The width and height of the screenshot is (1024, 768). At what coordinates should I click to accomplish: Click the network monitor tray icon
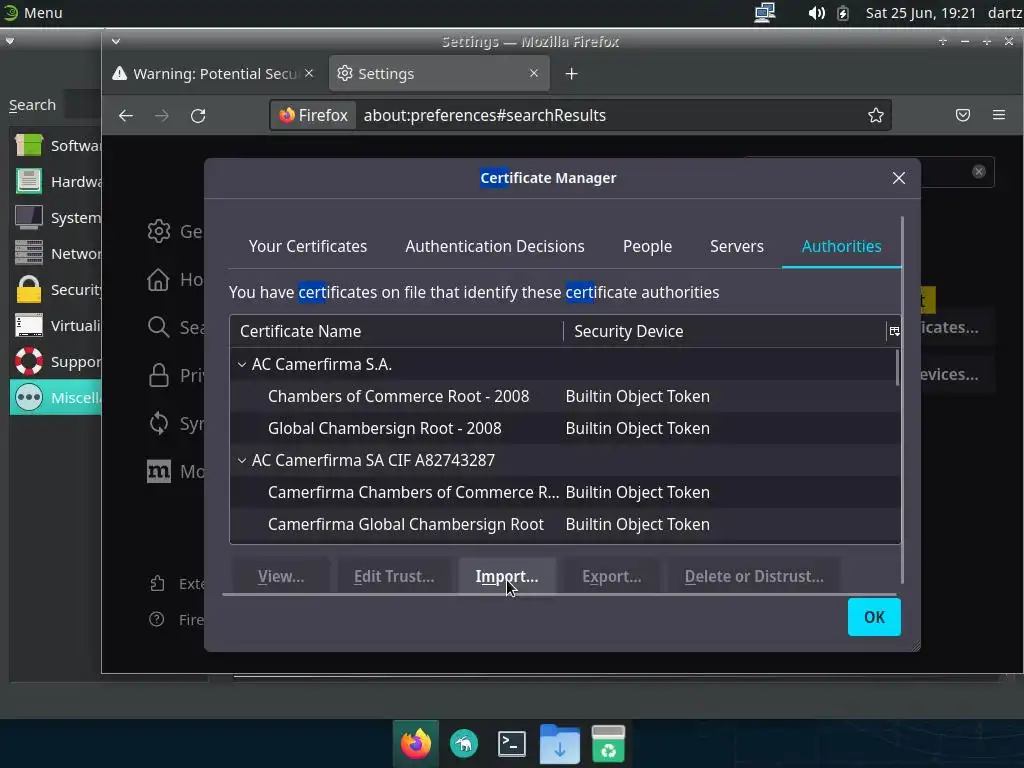coord(764,12)
